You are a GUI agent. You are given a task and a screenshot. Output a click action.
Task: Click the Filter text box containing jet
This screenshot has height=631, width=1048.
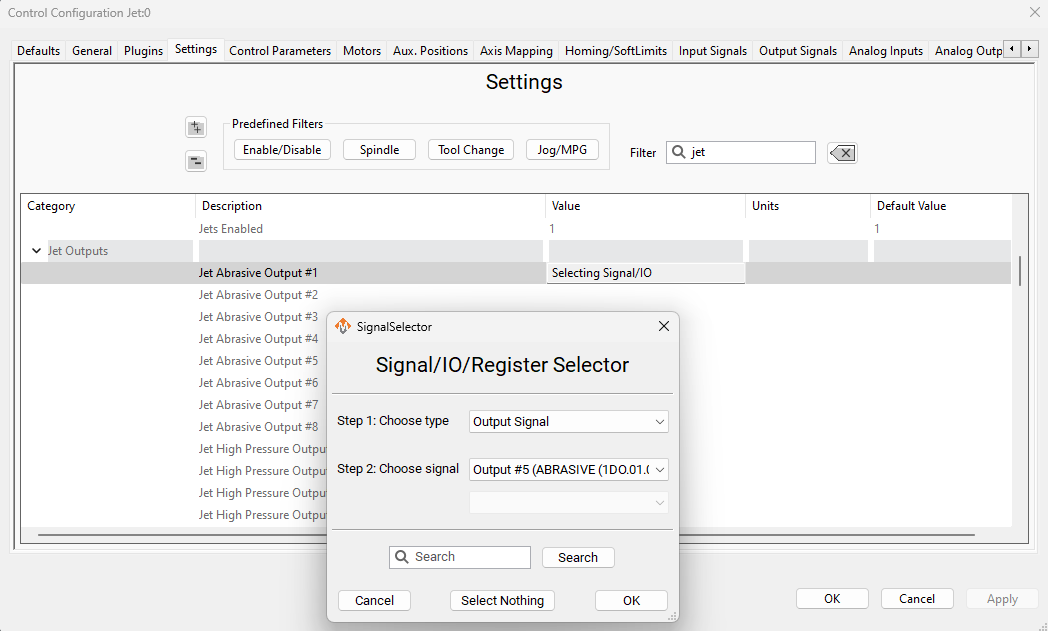[x=750, y=153]
